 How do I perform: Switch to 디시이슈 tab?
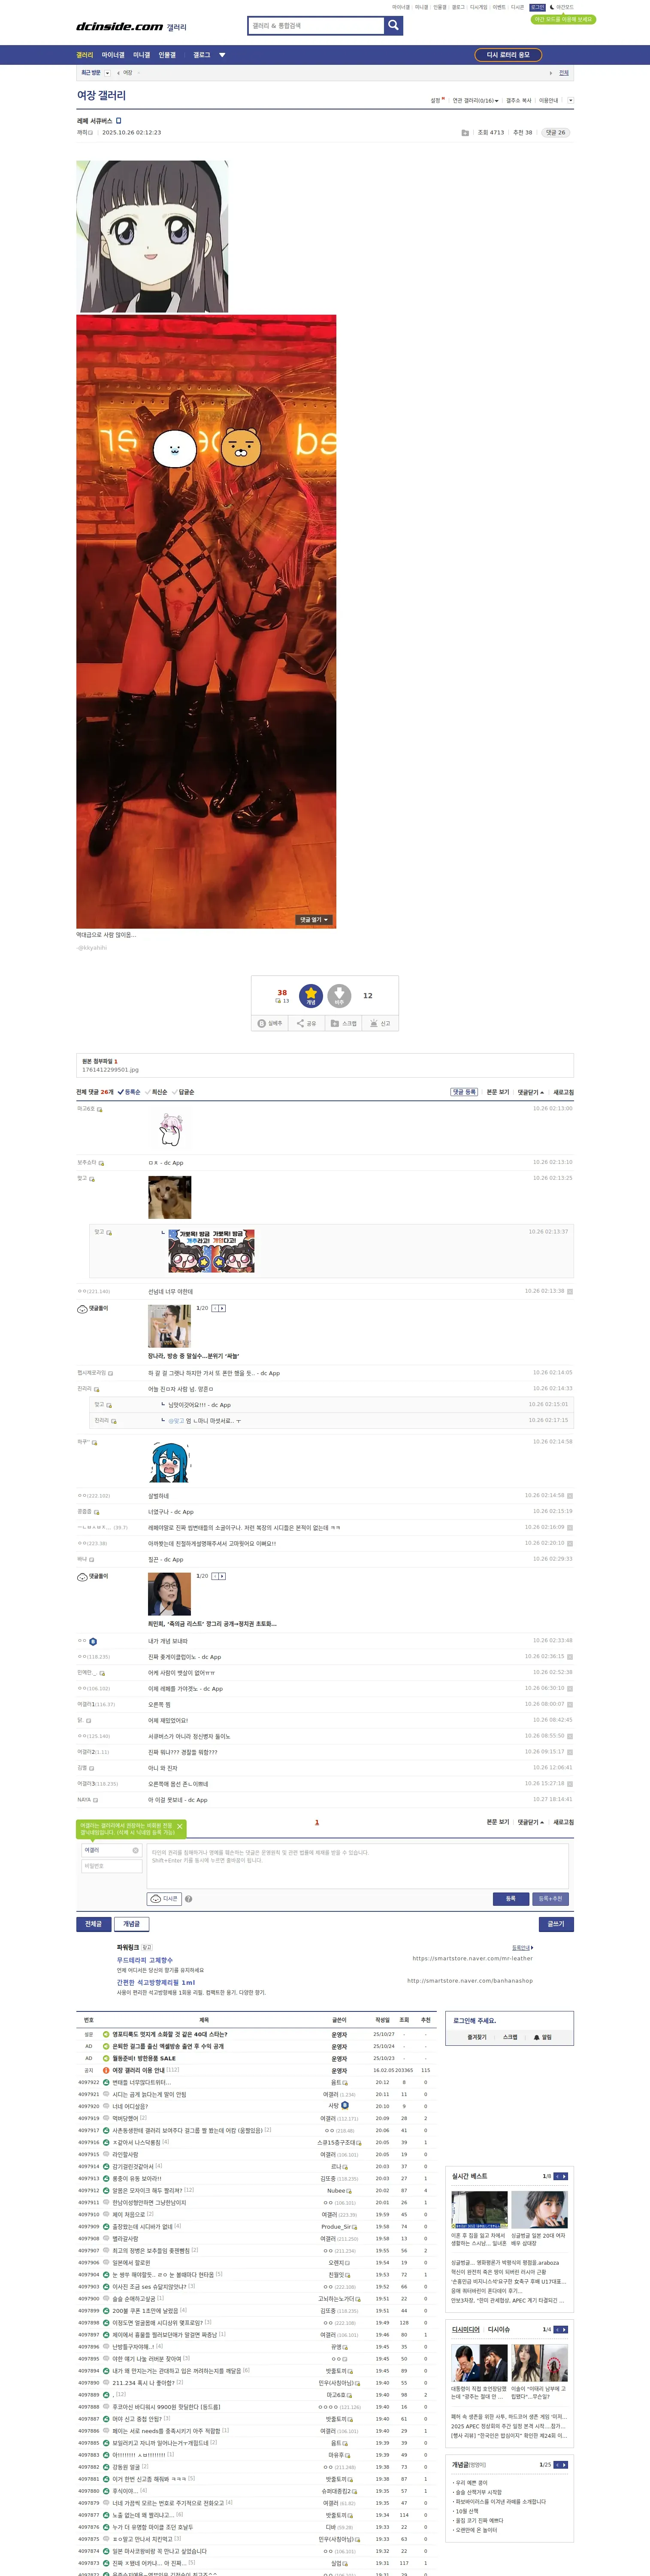(498, 2329)
